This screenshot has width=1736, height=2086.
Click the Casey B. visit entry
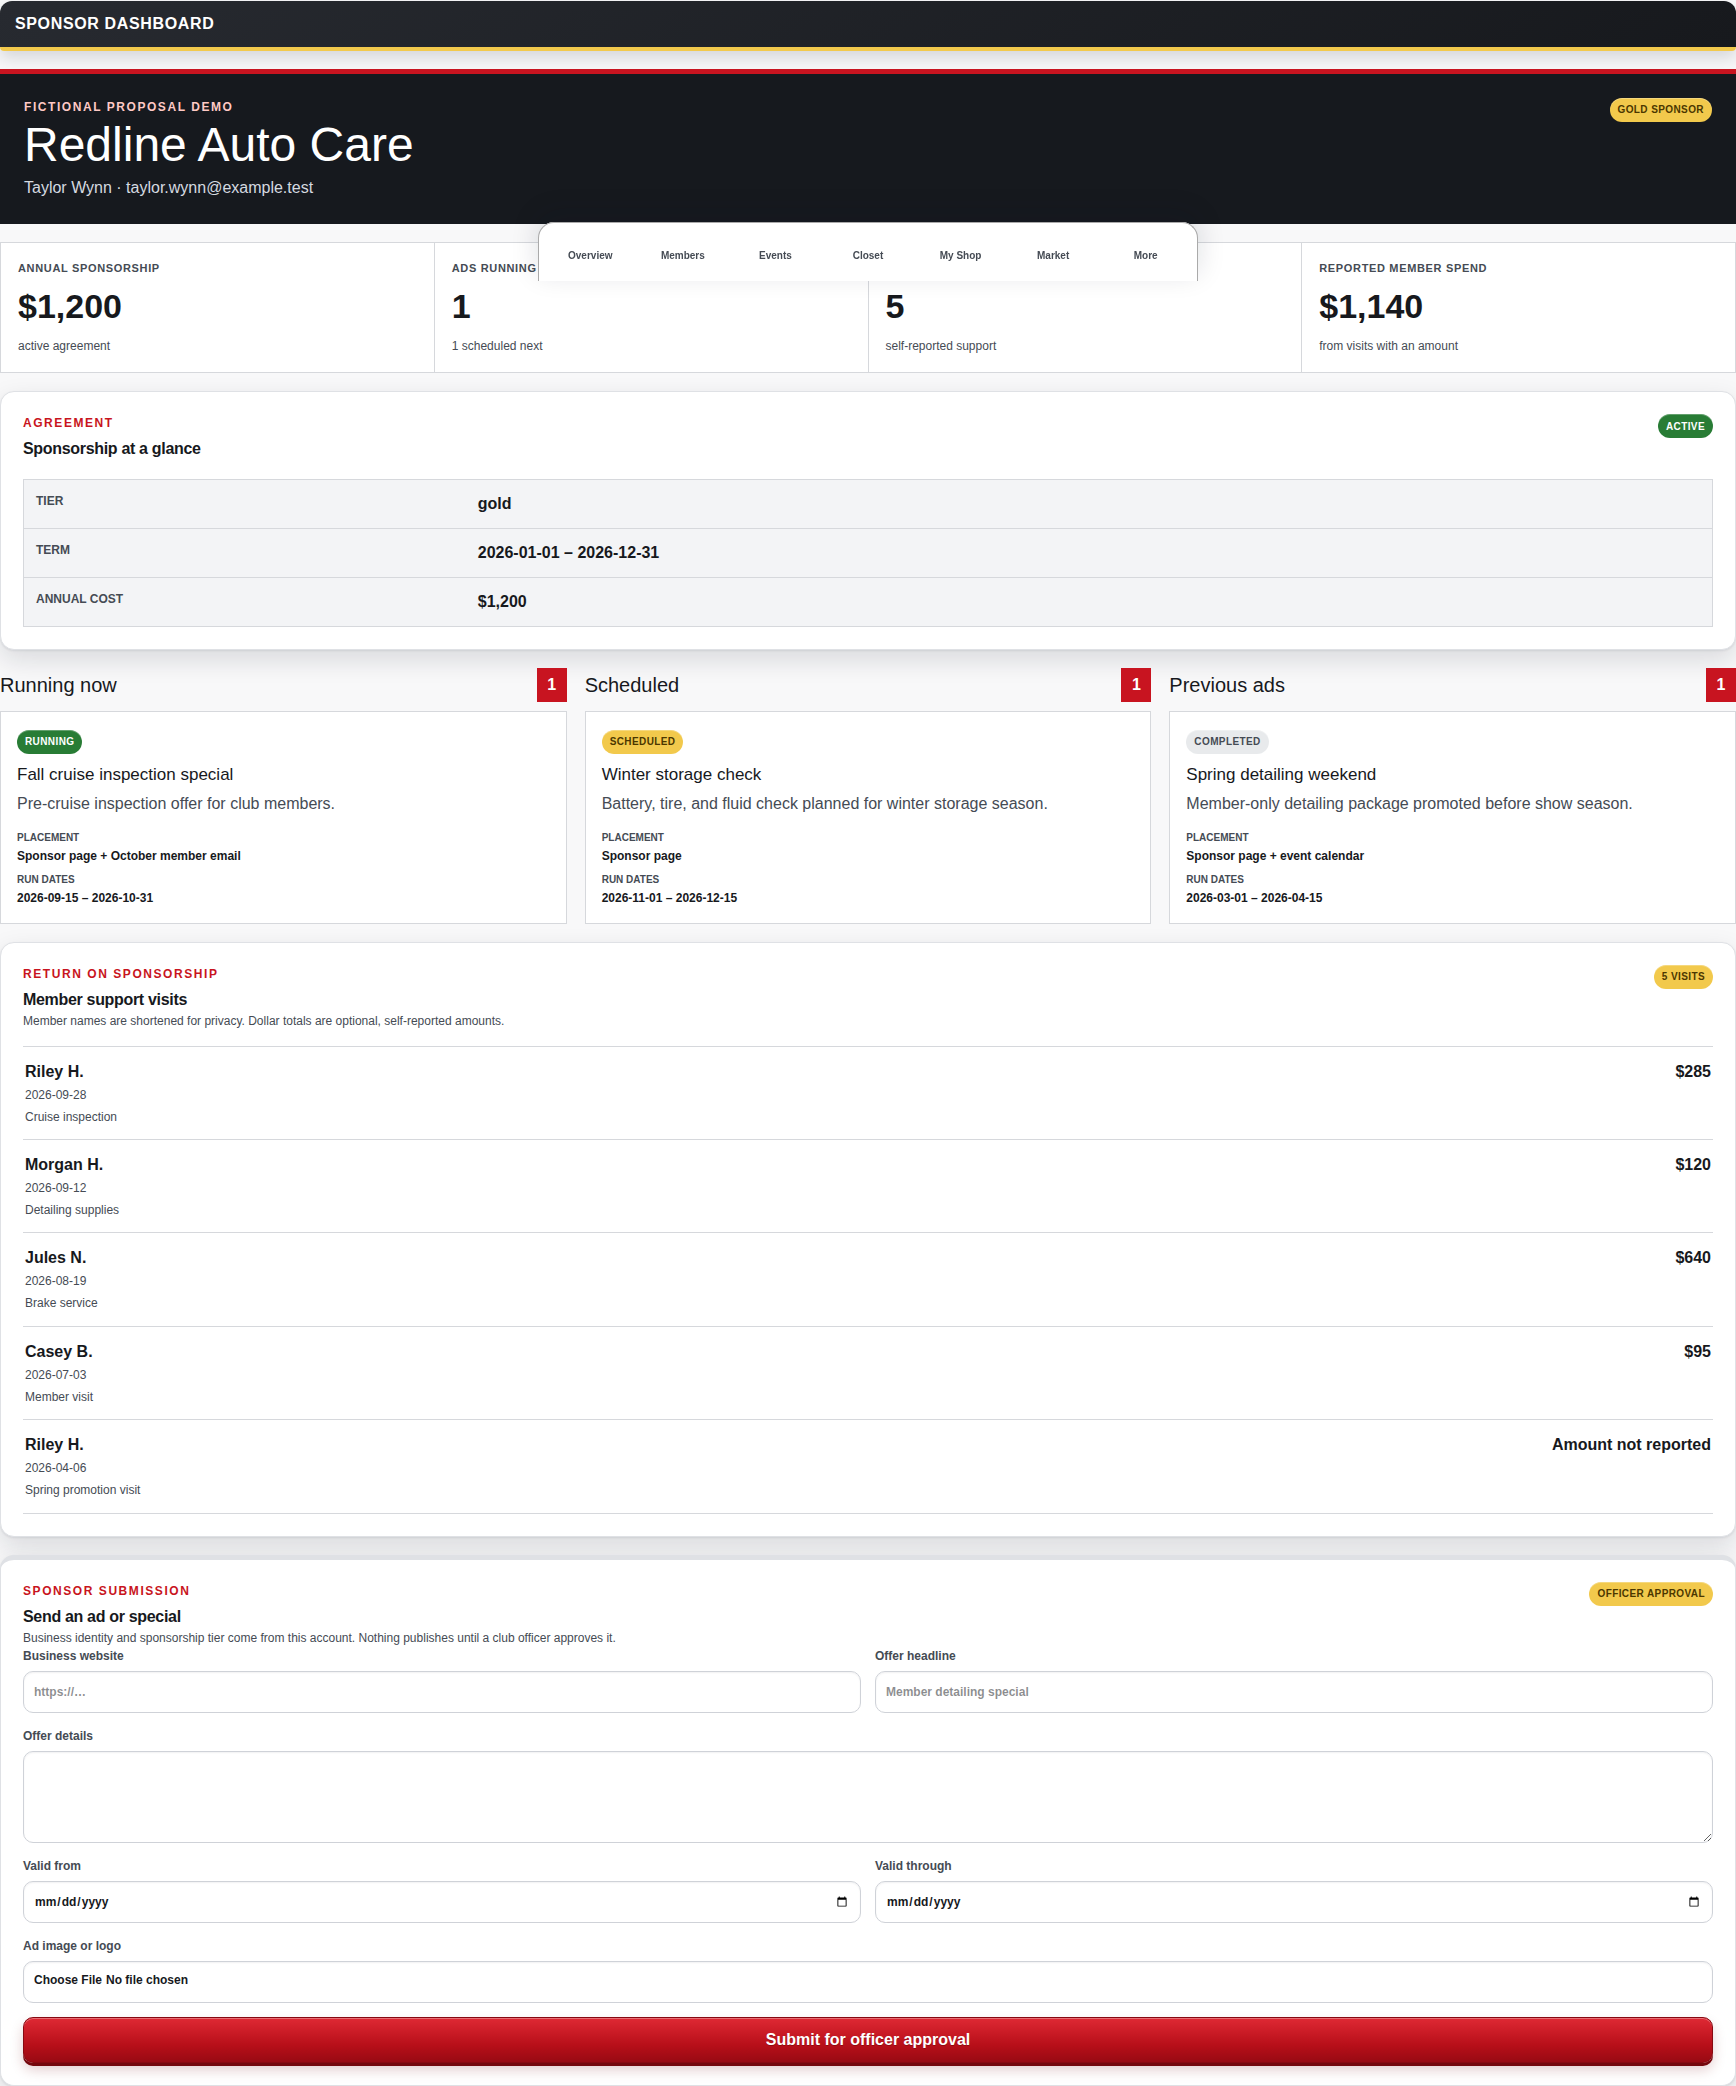point(868,1373)
